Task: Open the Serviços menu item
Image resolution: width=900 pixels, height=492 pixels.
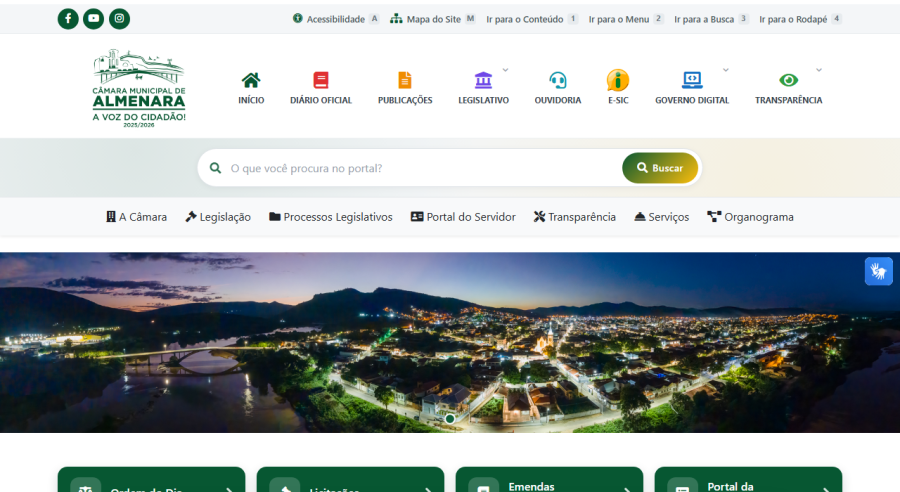Action: [x=661, y=217]
